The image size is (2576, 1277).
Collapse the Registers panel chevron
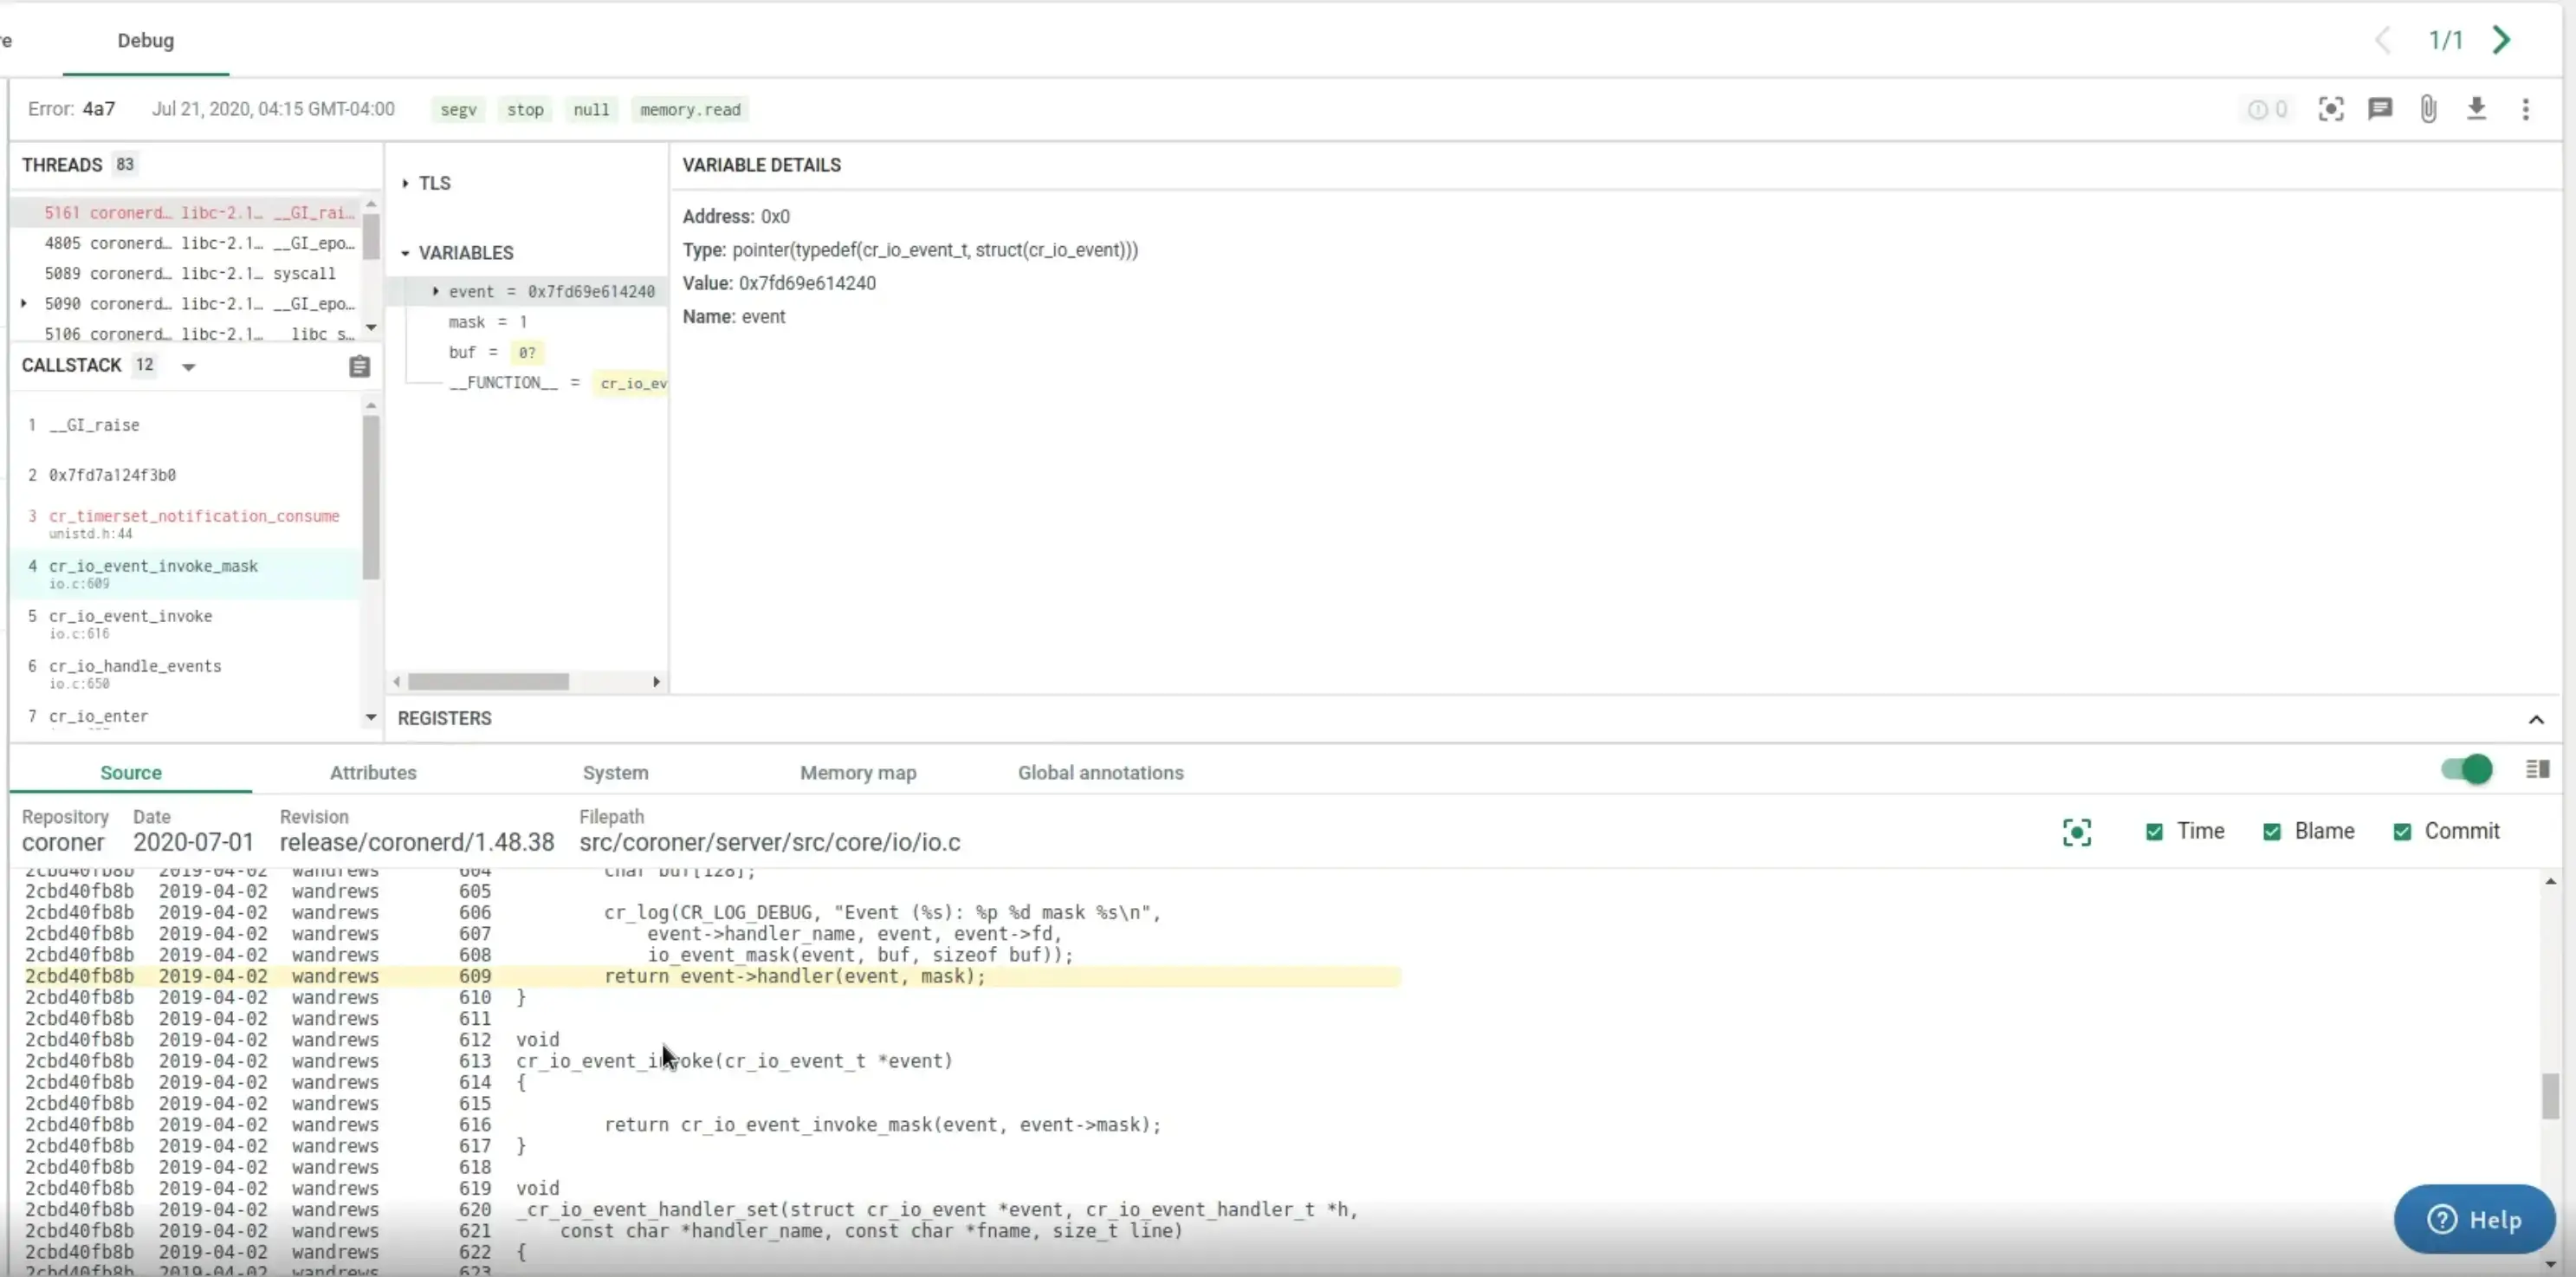2535,719
